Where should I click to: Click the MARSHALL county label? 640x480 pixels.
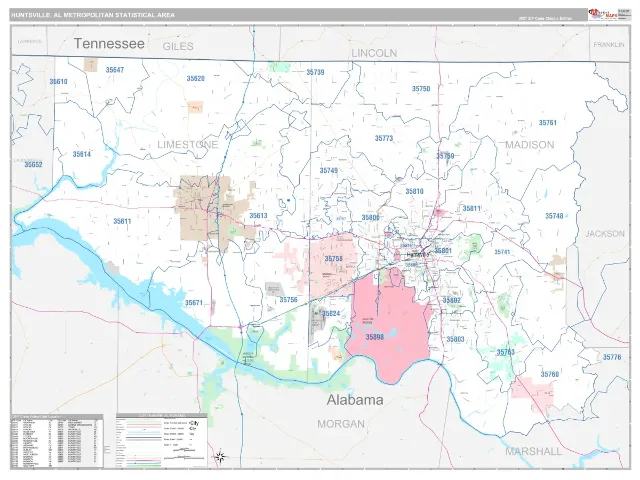click(533, 451)
